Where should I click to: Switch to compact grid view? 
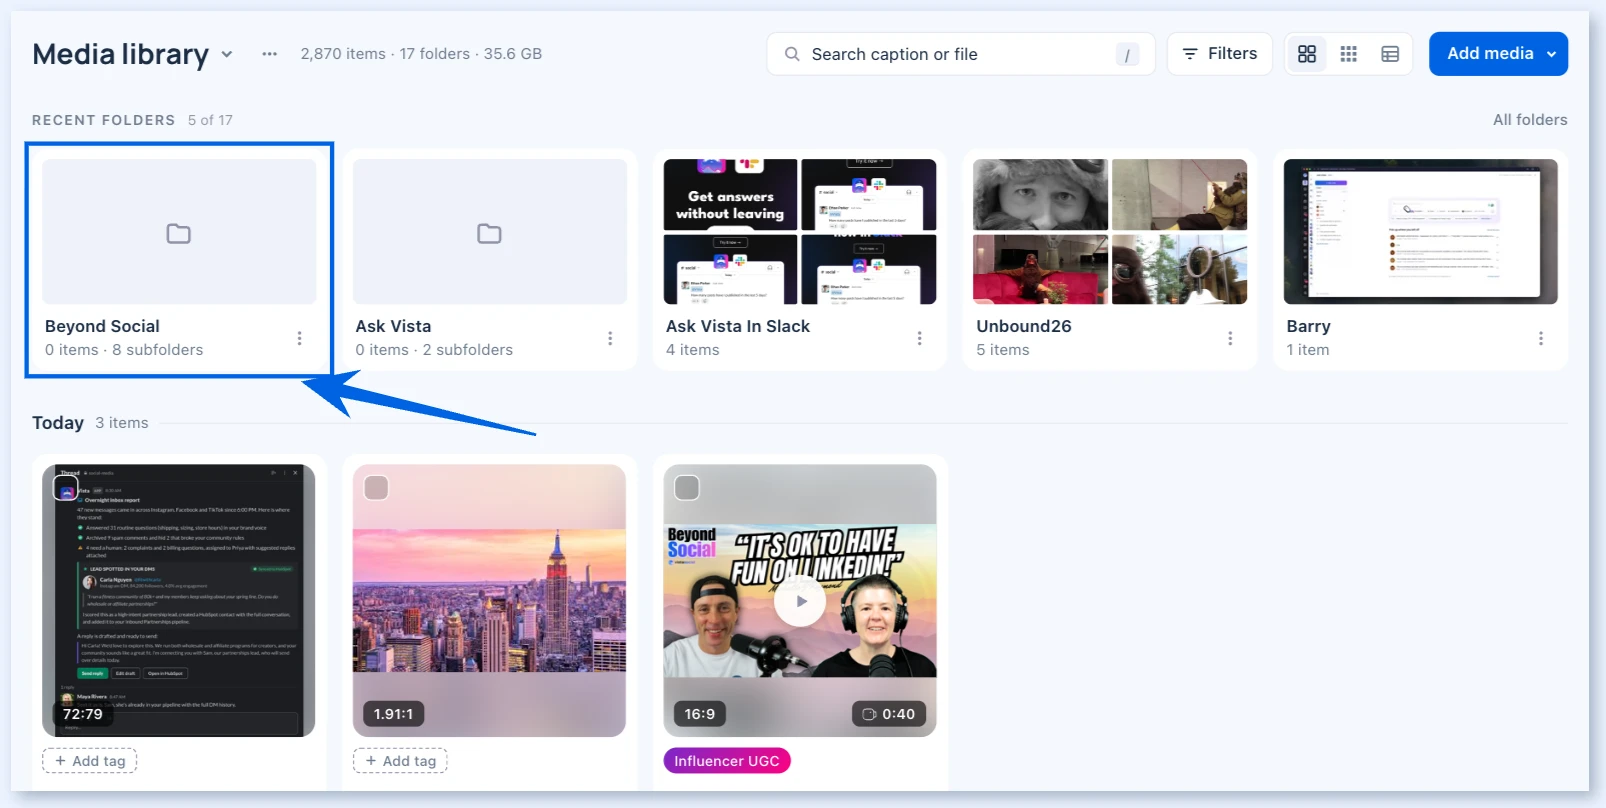pyautogui.click(x=1349, y=54)
